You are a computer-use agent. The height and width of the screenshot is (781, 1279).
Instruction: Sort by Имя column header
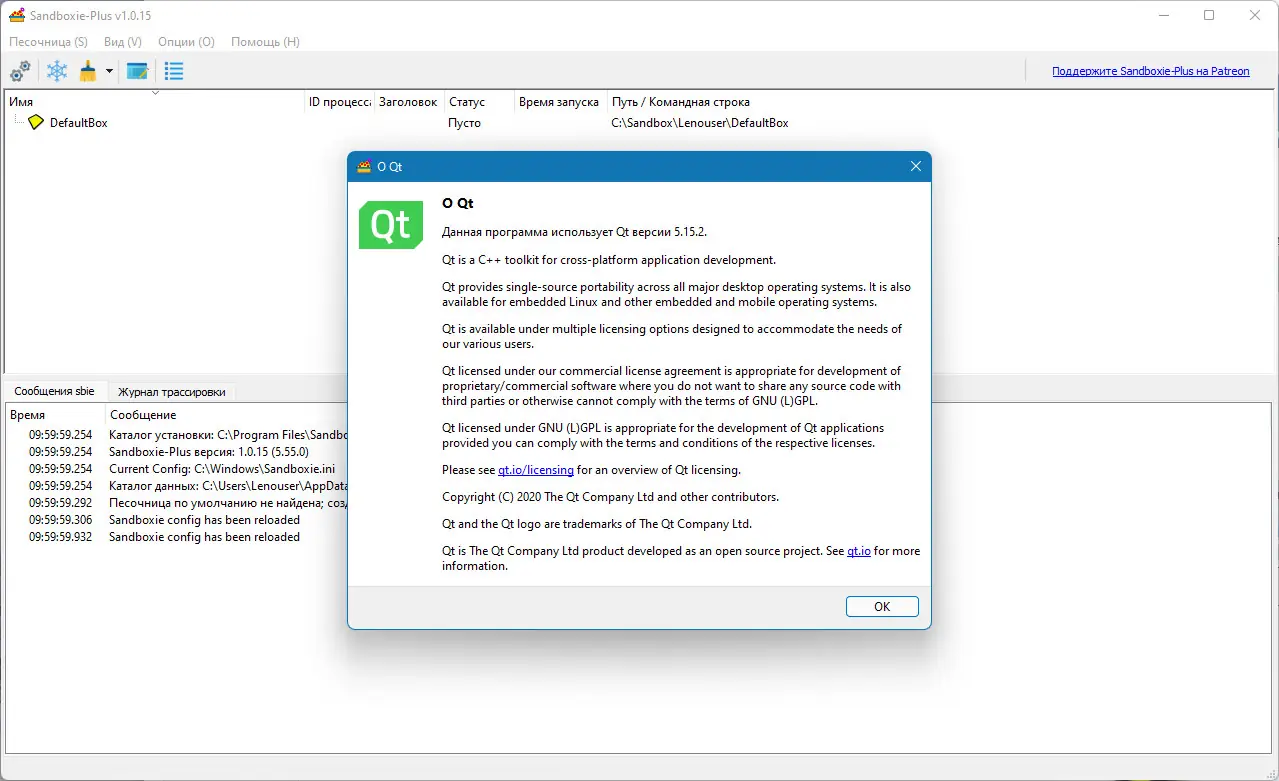[x=155, y=102]
